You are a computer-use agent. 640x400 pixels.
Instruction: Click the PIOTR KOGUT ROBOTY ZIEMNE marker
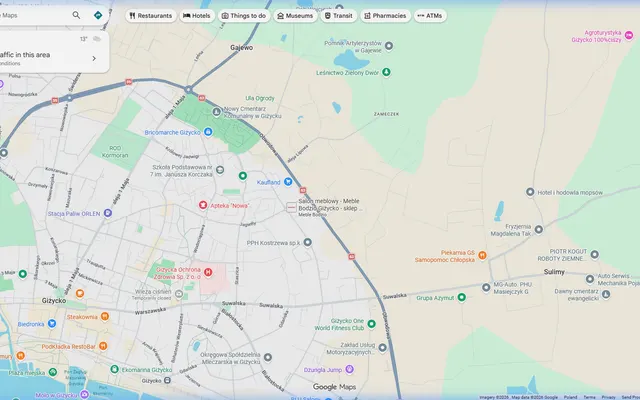click(x=595, y=255)
